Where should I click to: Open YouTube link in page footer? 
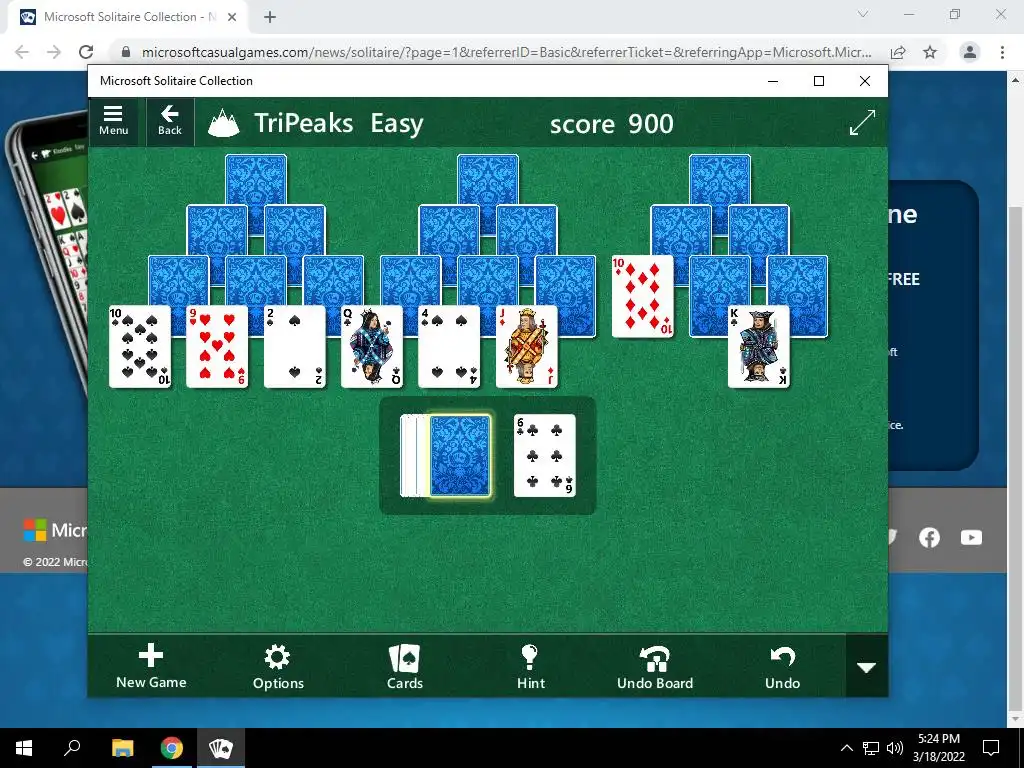point(971,537)
